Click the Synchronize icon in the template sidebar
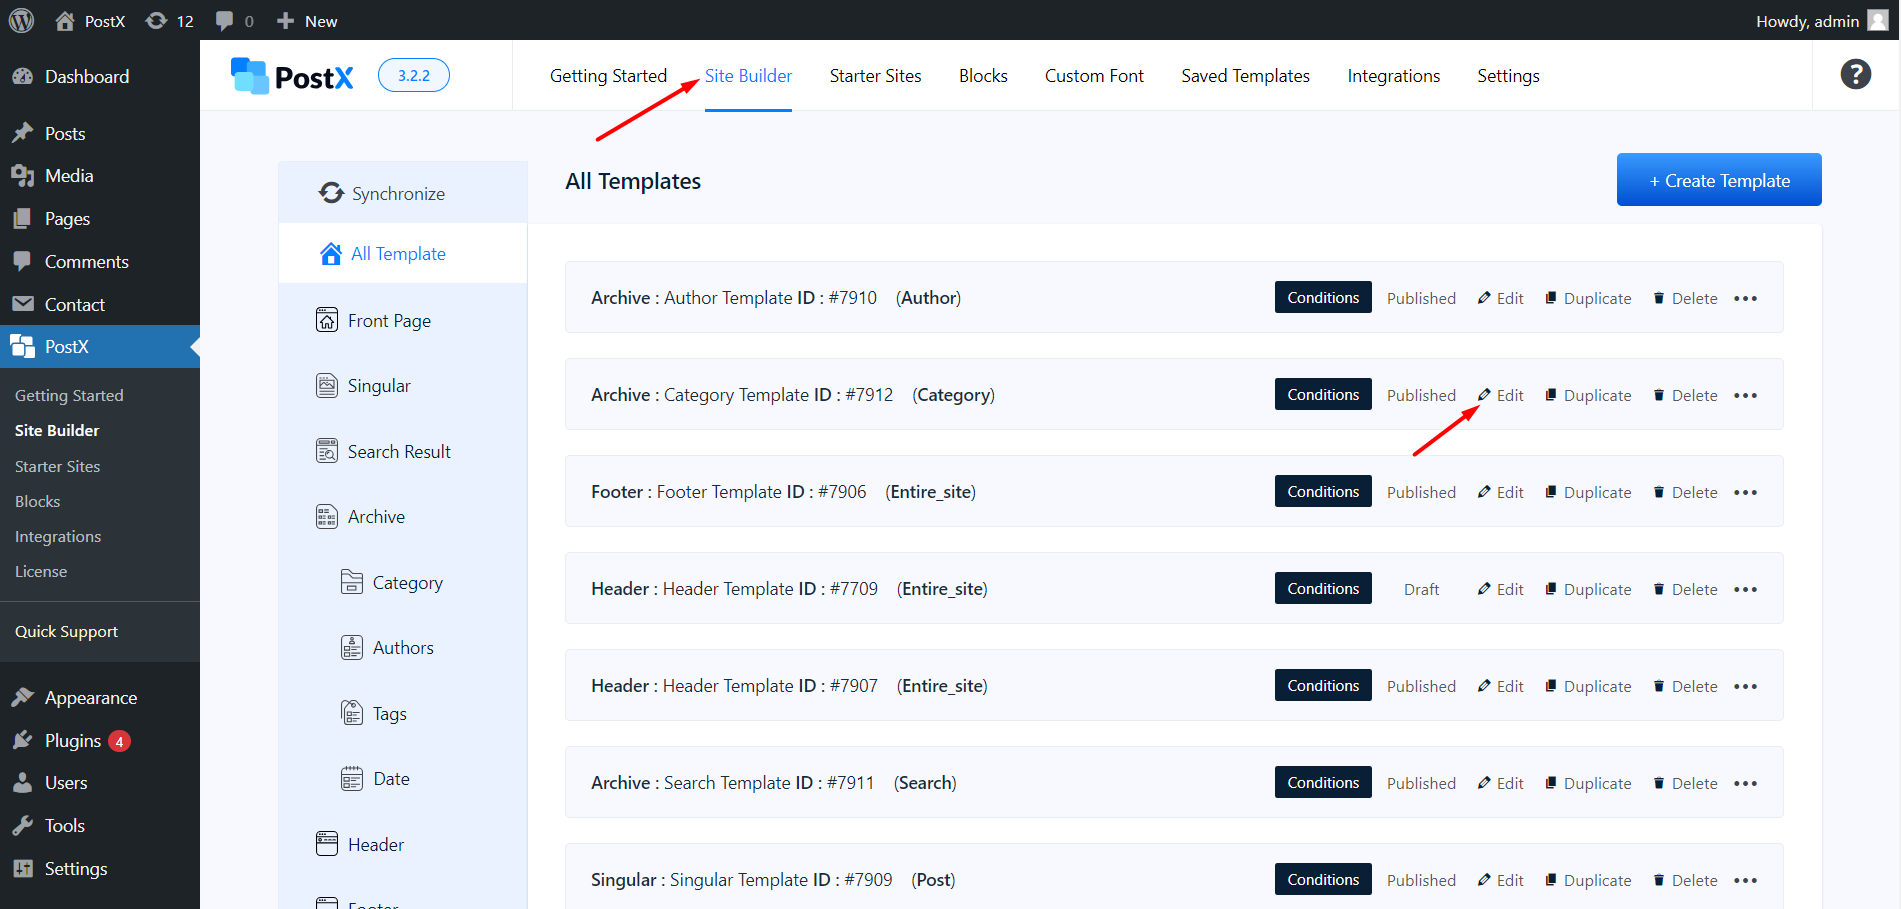This screenshot has height=909, width=1901. point(331,192)
